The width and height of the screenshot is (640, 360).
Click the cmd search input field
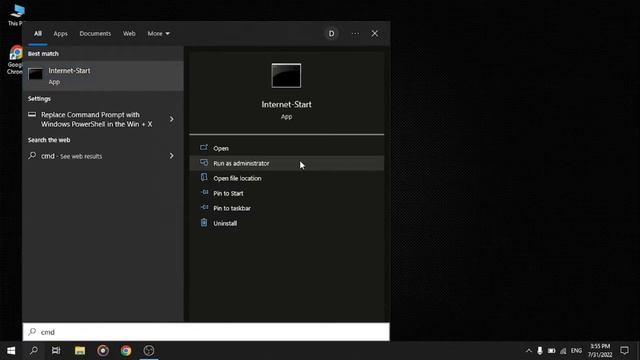[206, 332]
